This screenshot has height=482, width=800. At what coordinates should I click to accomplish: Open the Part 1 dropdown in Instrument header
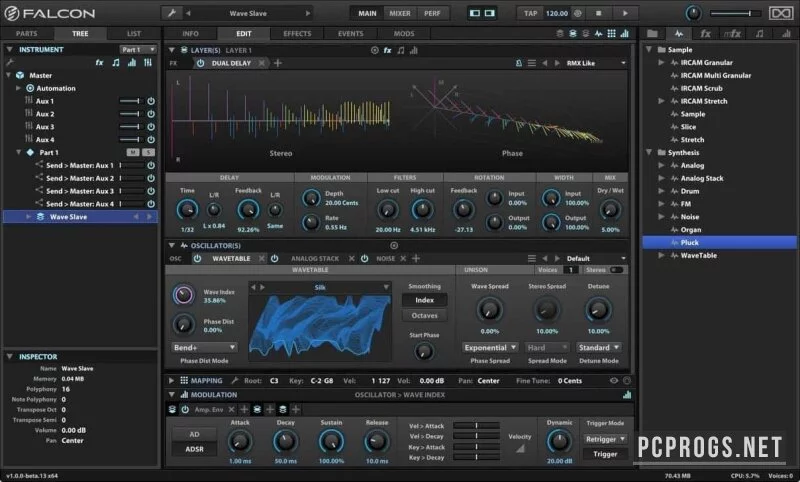tap(138, 49)
